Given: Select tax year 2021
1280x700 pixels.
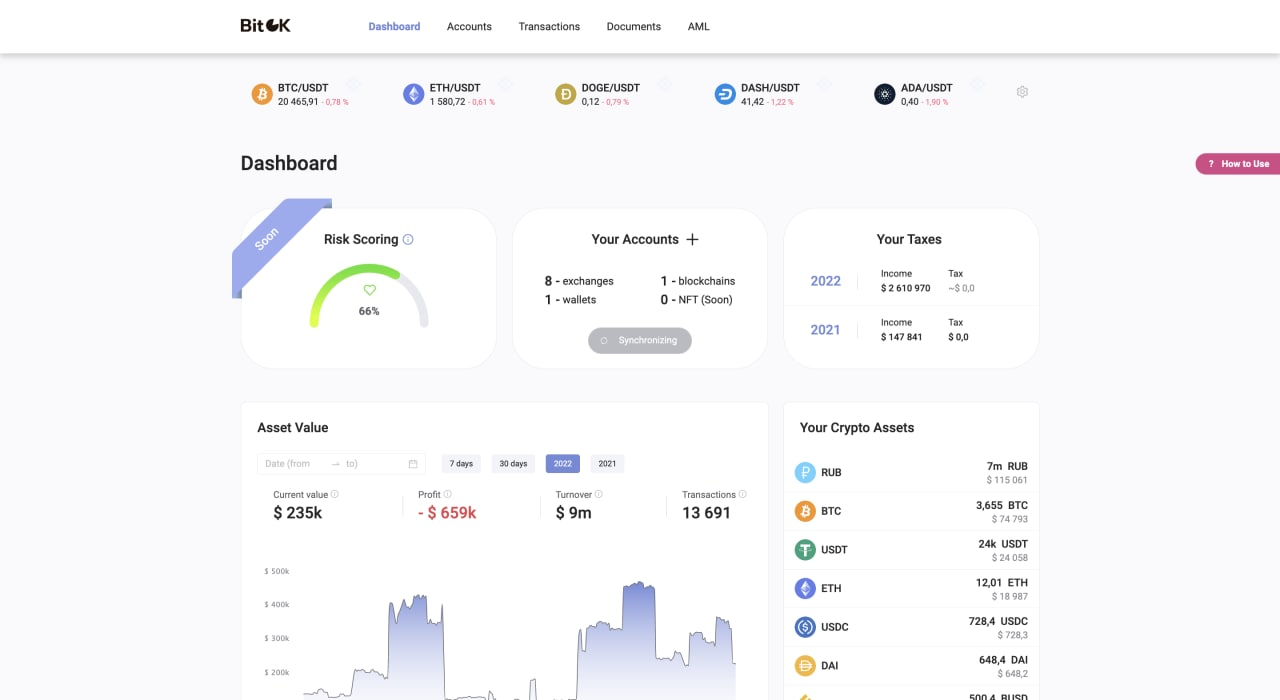Looking at the screenshot, I should pos(825,330).
